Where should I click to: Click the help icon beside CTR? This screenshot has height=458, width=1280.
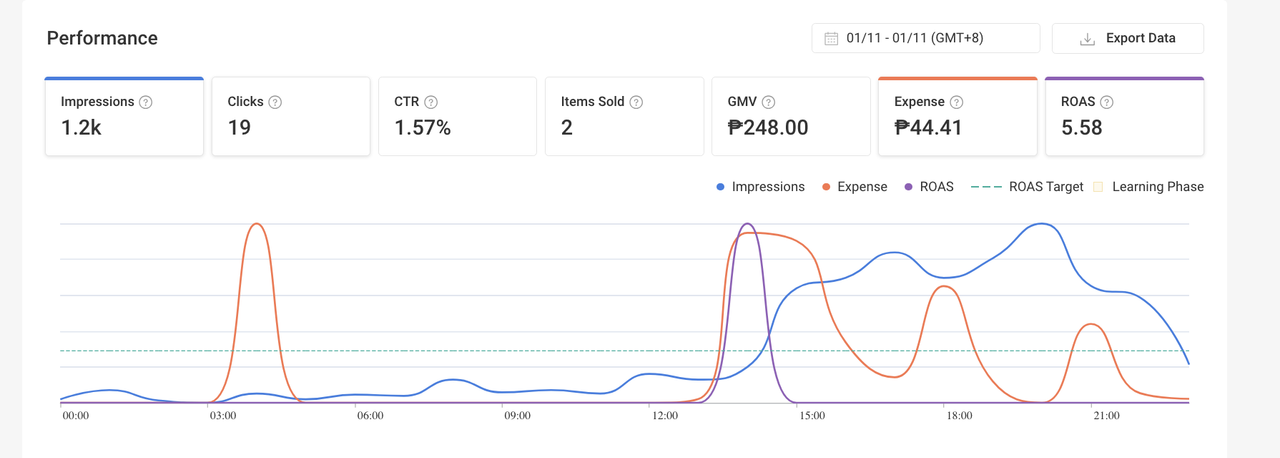431,102
